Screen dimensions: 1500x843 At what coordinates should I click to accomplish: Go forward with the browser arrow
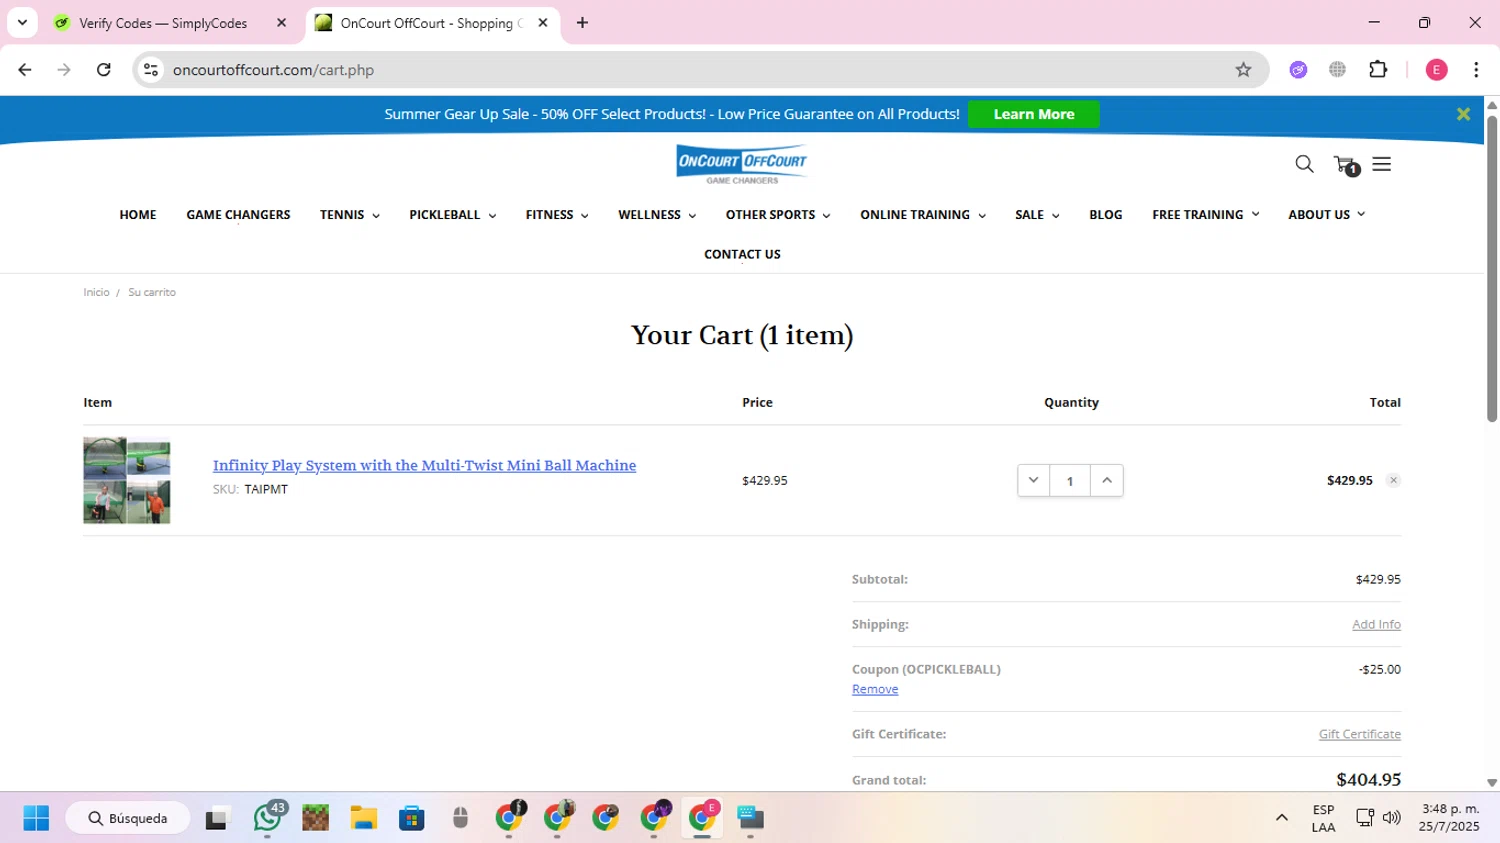pyautogui.click(x=64, y=70)
